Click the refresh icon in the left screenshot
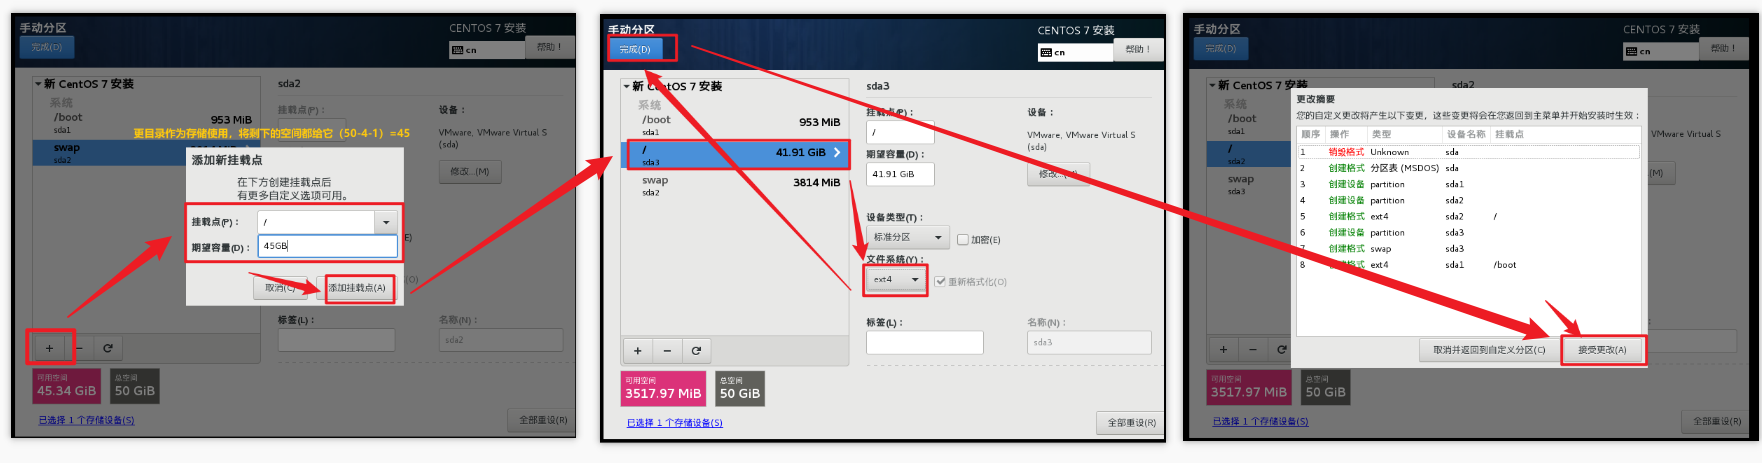 [107, 348]
